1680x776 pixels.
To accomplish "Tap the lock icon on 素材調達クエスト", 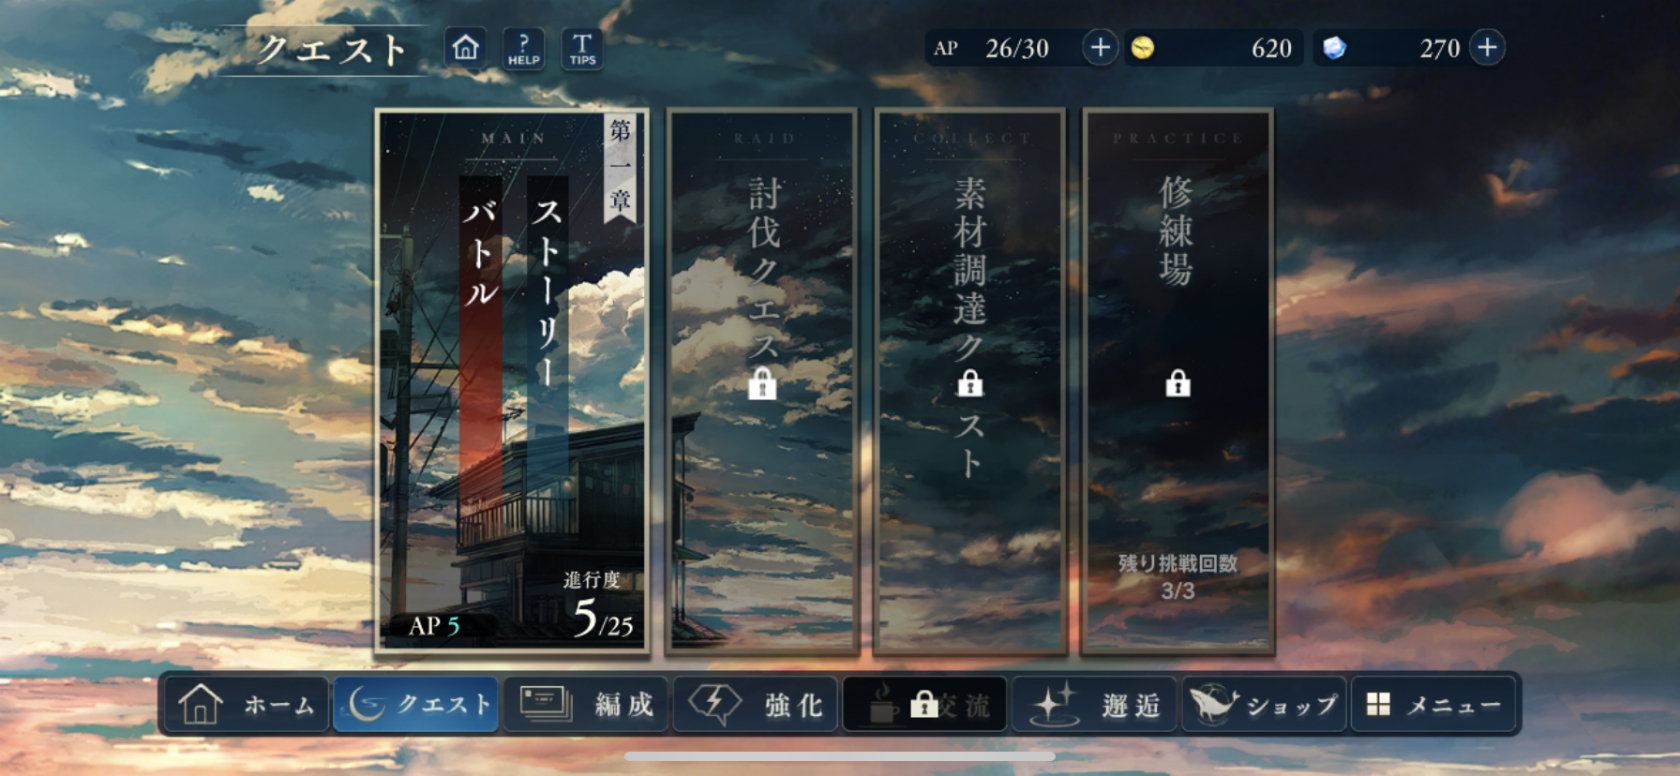I will point(970,382).
